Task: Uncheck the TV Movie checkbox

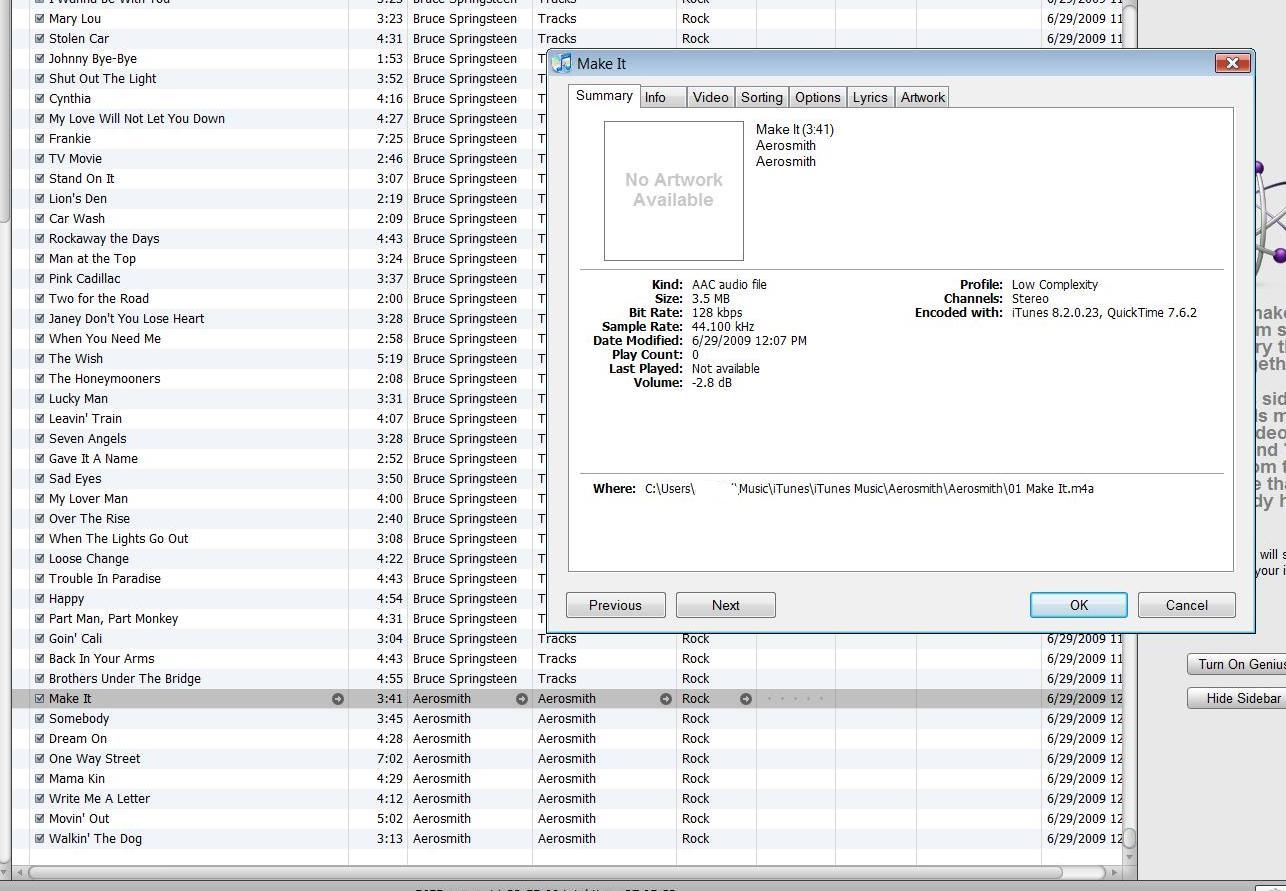Action: 39,159
